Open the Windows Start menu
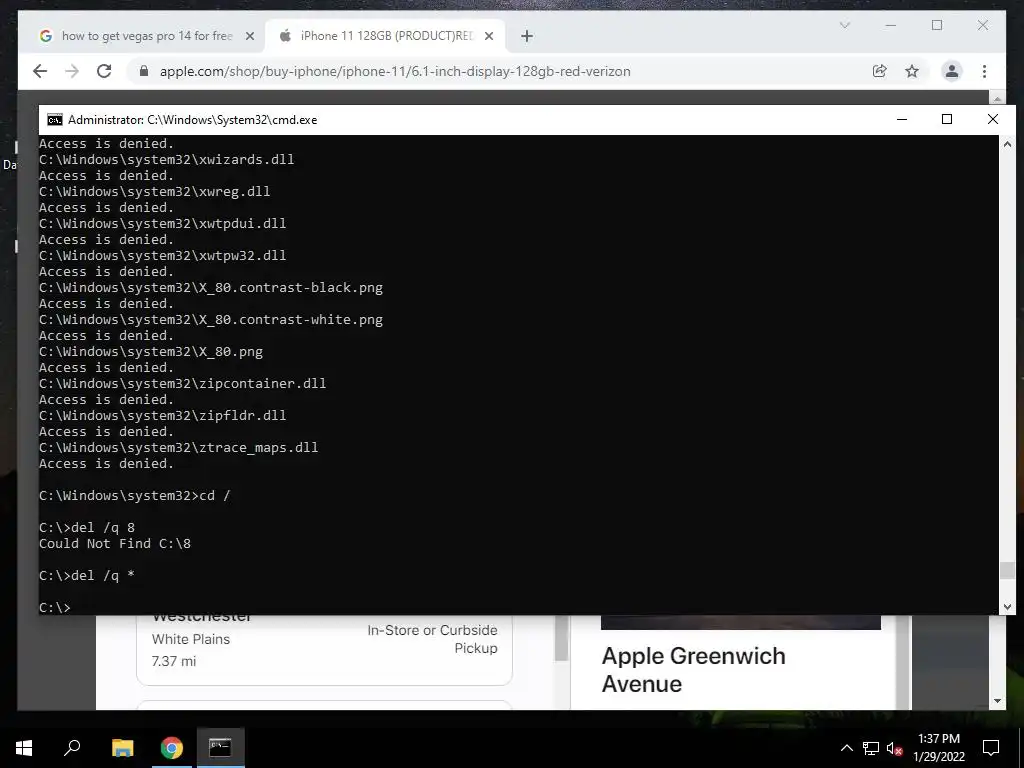The height and width of the screenshot is (768, 1024). (24, 748)
